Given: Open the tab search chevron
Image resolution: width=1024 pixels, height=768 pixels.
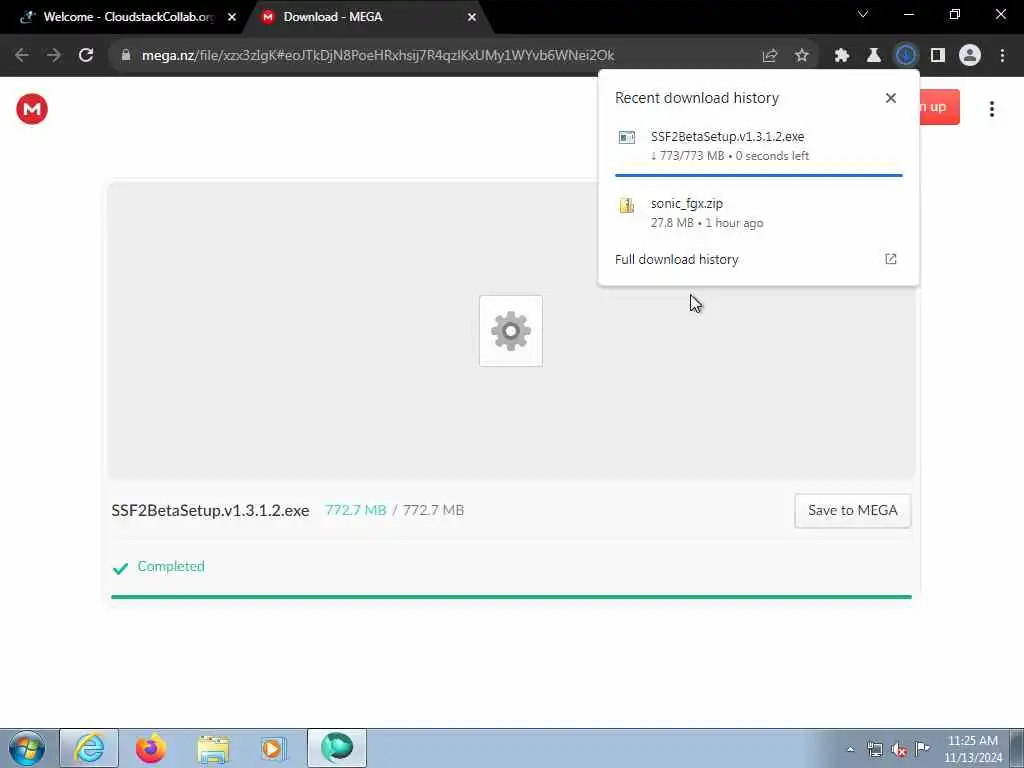Looking at the screenshot, I should (863, 14).
